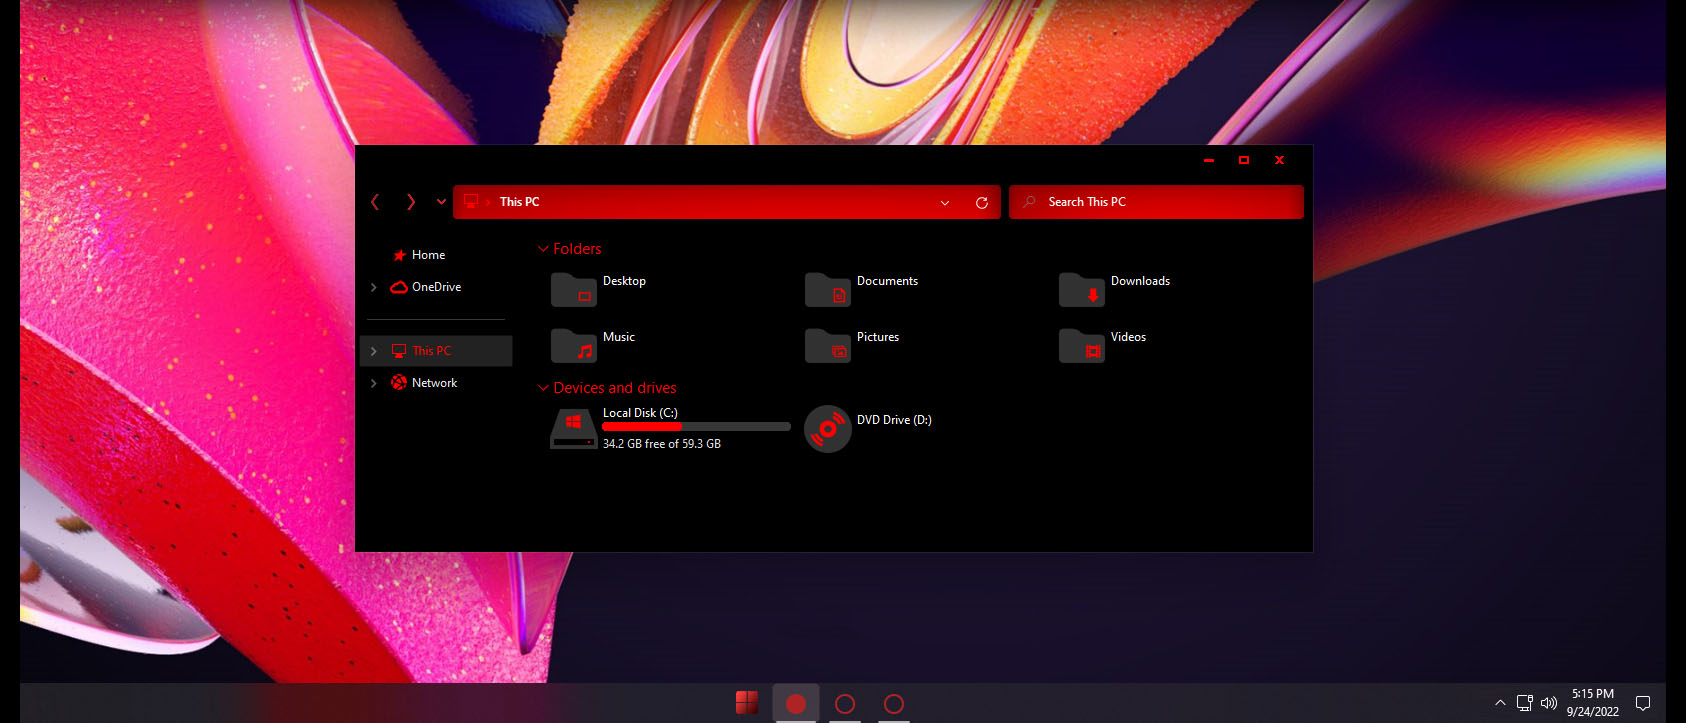
Task: Click the This PC monitor icon in address bar
Action: pos(471,201)
